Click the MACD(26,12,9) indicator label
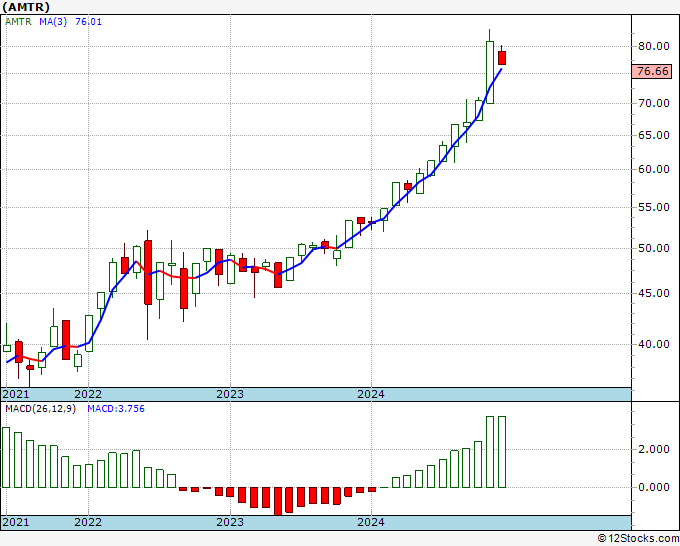 tap(40, 409)
